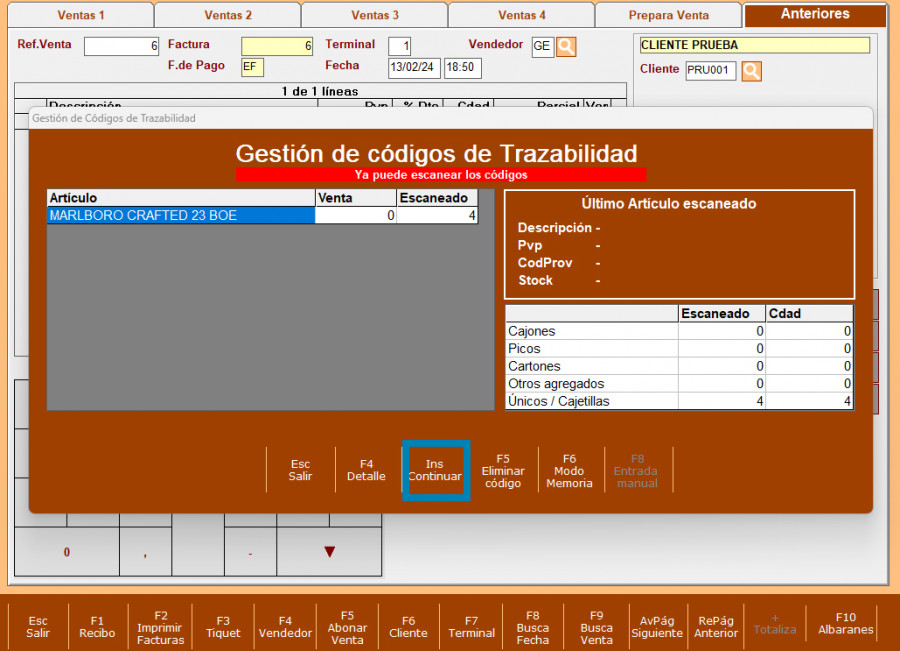This screenshot has width=900, height=651.
Task: Go to AvPág Siguiente sale
Action: (x=657, y=627)
